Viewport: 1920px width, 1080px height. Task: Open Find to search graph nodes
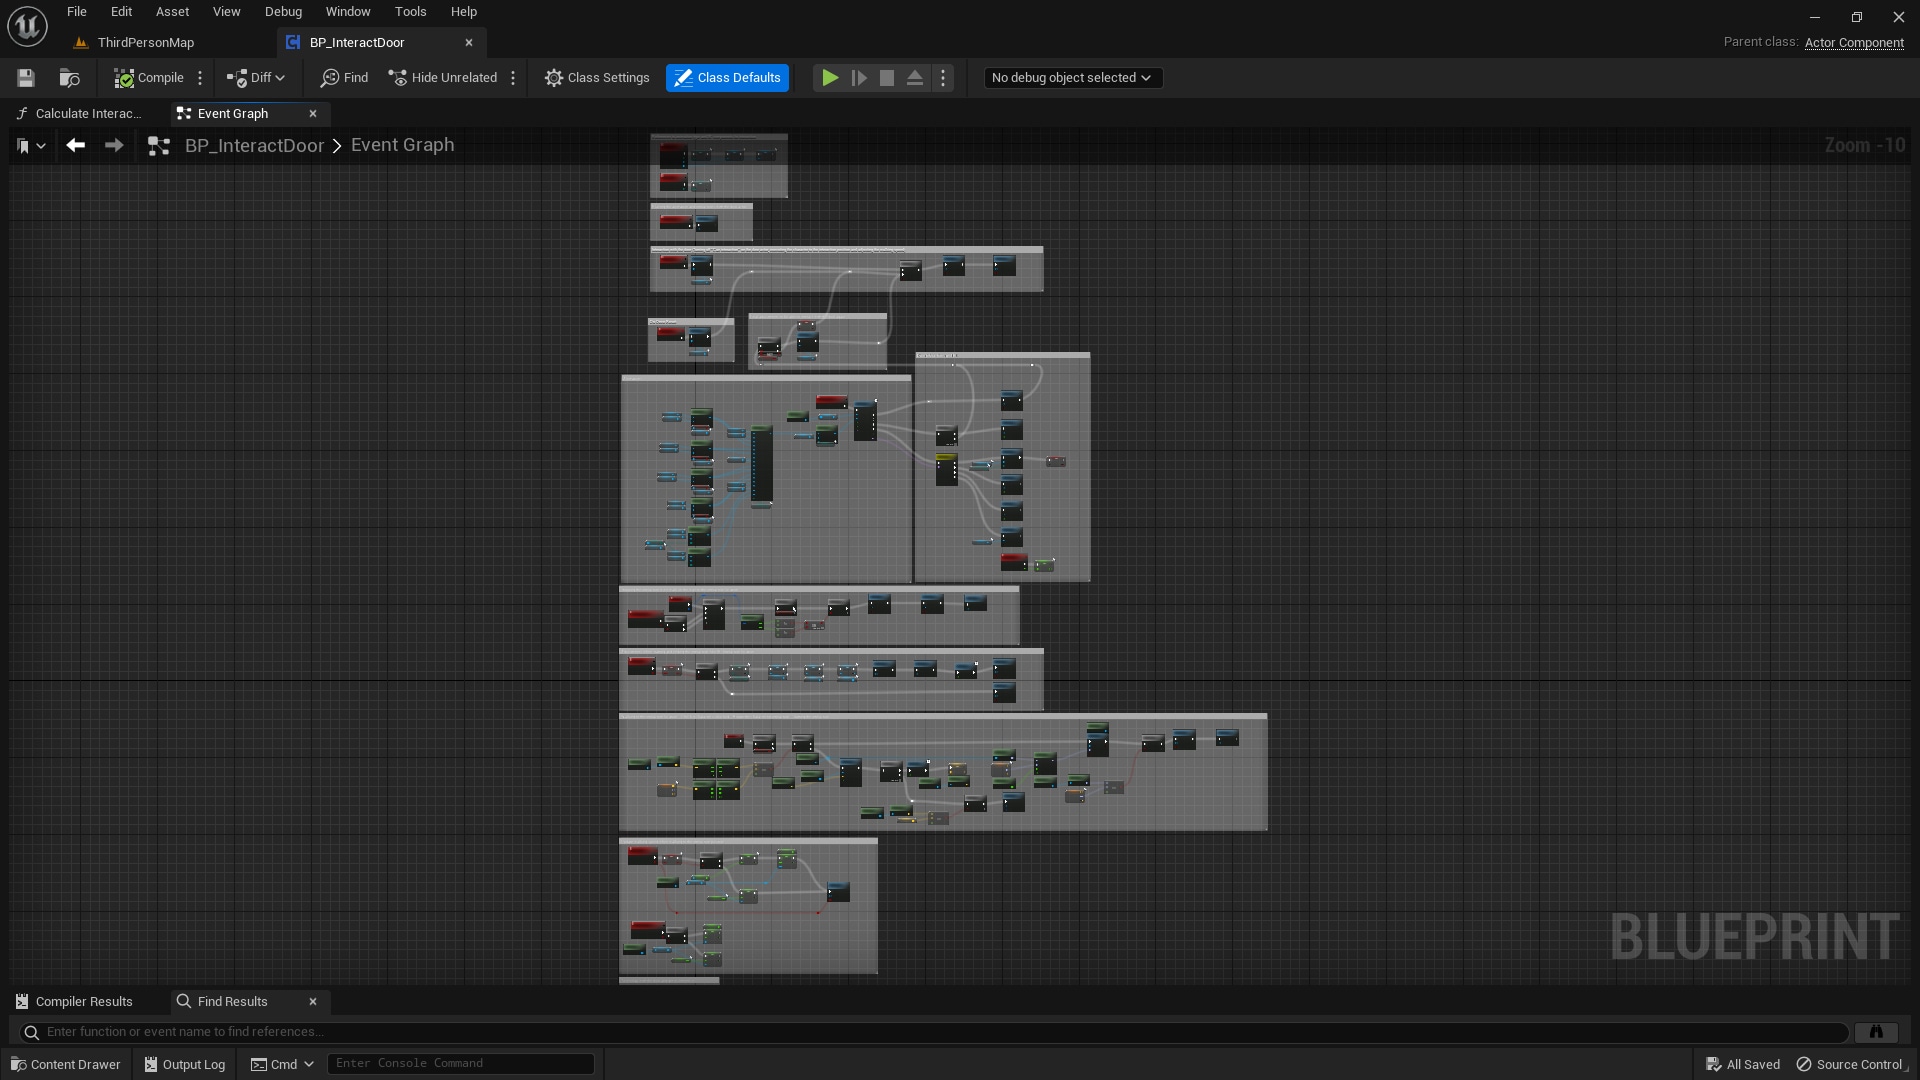(343, 77)
